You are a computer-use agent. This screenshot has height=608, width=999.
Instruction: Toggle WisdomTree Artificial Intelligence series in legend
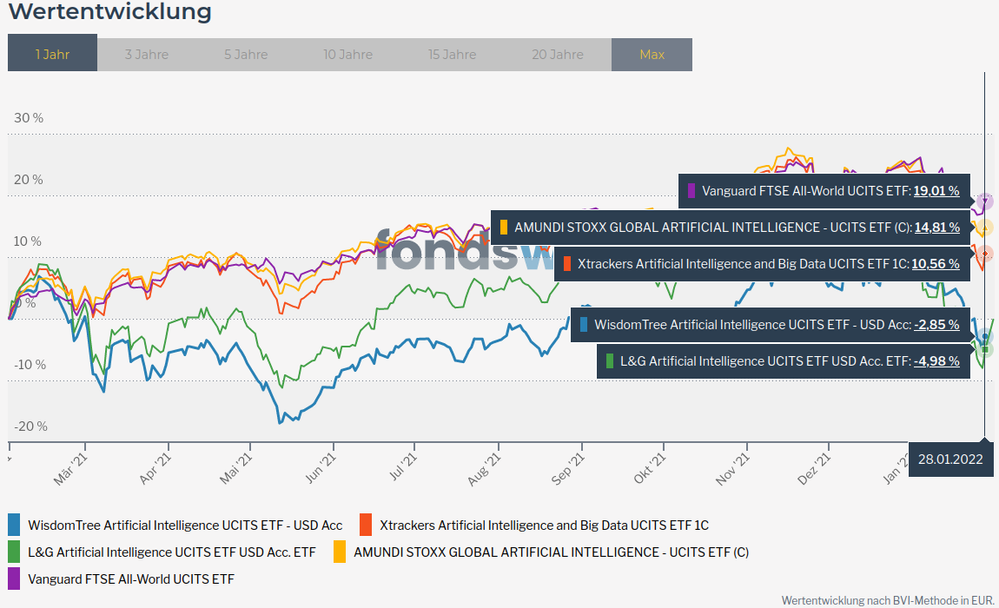click(x=185, y=525)
